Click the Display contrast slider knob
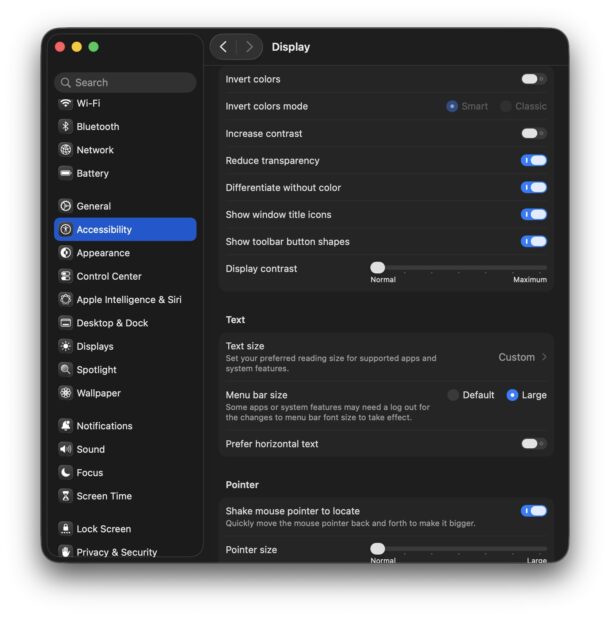The width and height of the screenshot is (610, 617). pyautogui.click(x=377, y=268)
